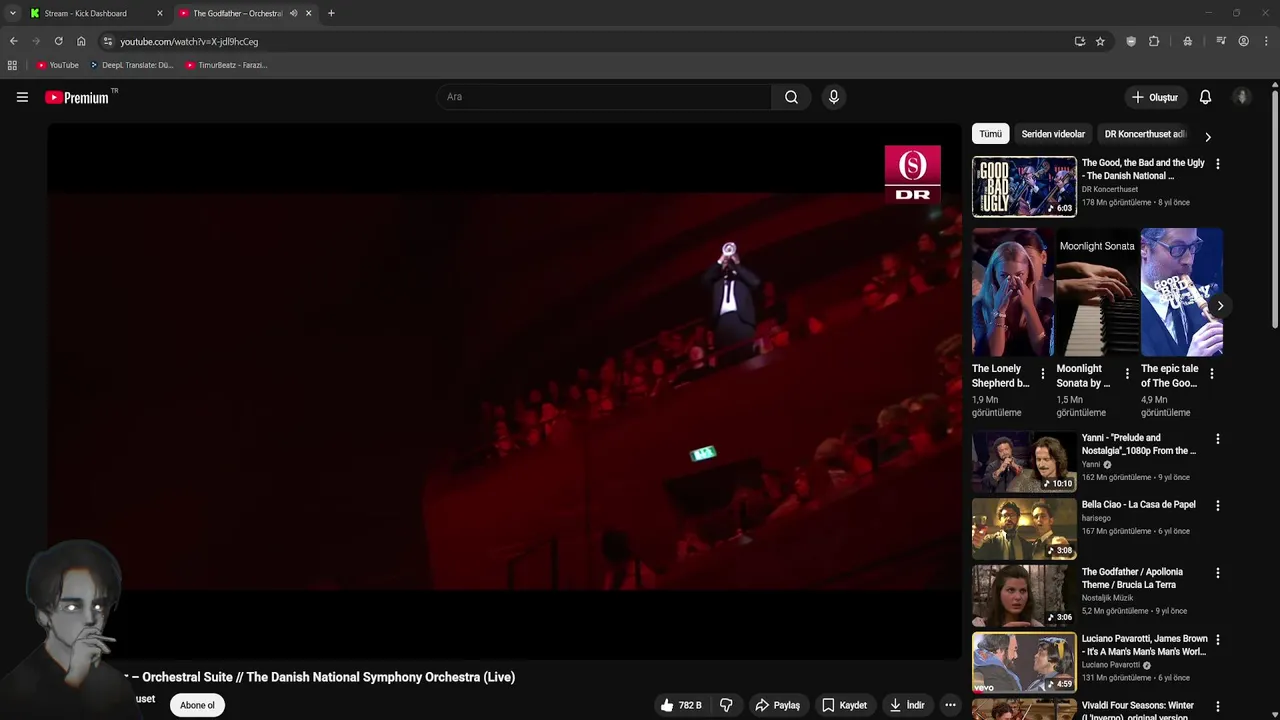Image resolution: width=1280 pixels, height=720 pixels.
Task: Open Godfather Apollonia Theme thumbnail
Action: click(1024, 596)
